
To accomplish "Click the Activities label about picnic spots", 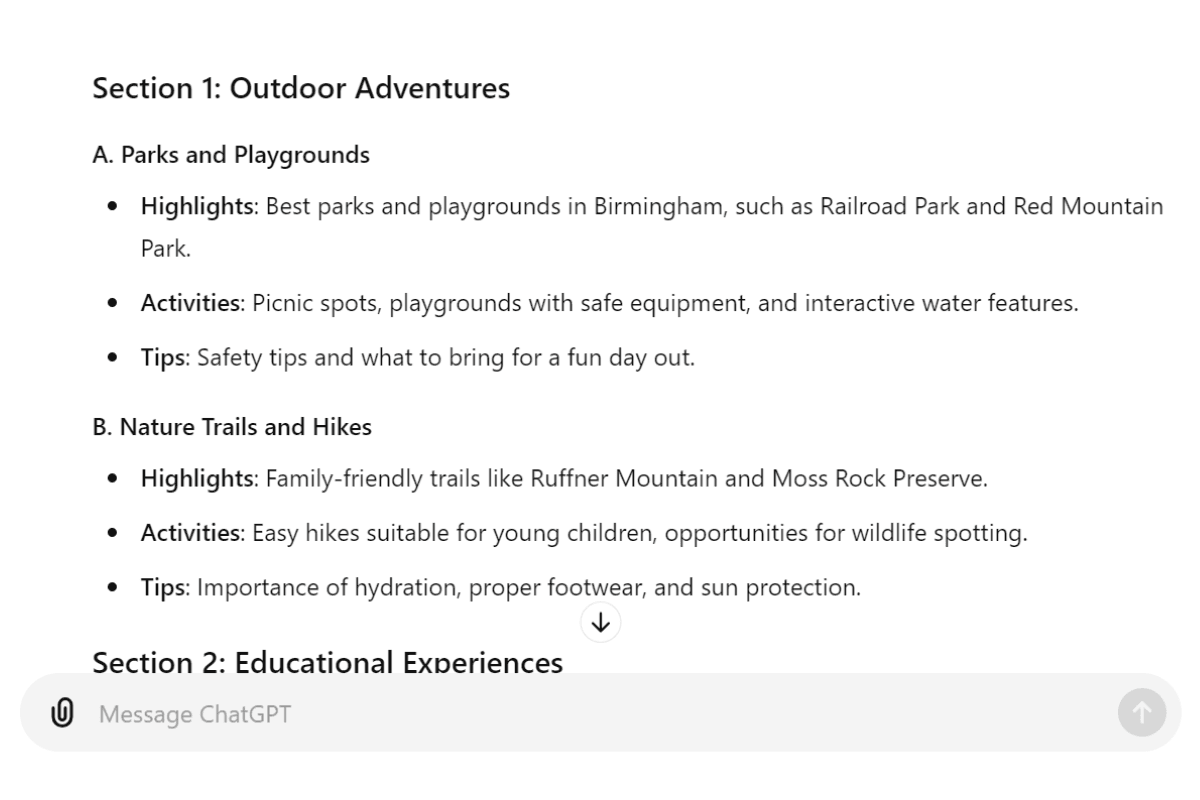I will click(x=191, y=303).
